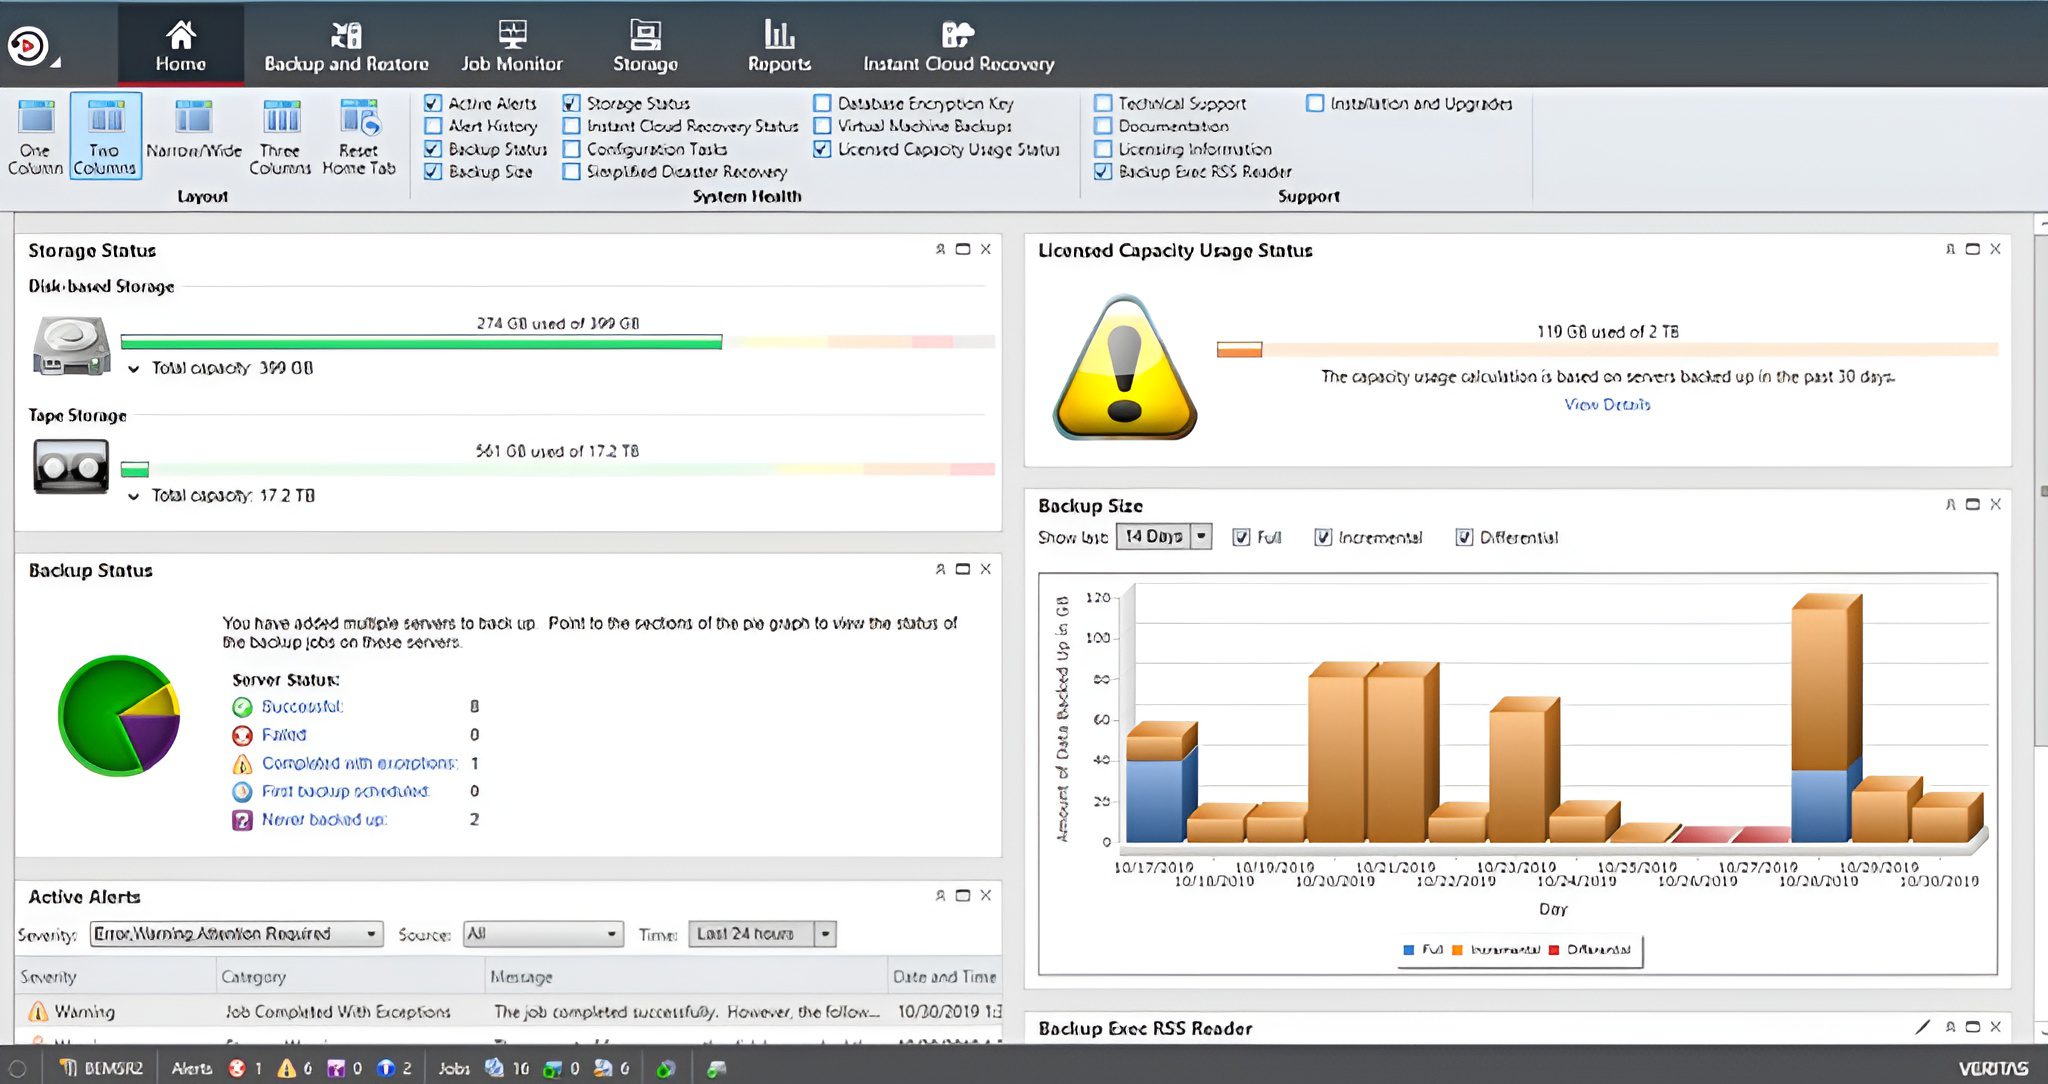Pin the Storage Status panel

coord(940,249)
